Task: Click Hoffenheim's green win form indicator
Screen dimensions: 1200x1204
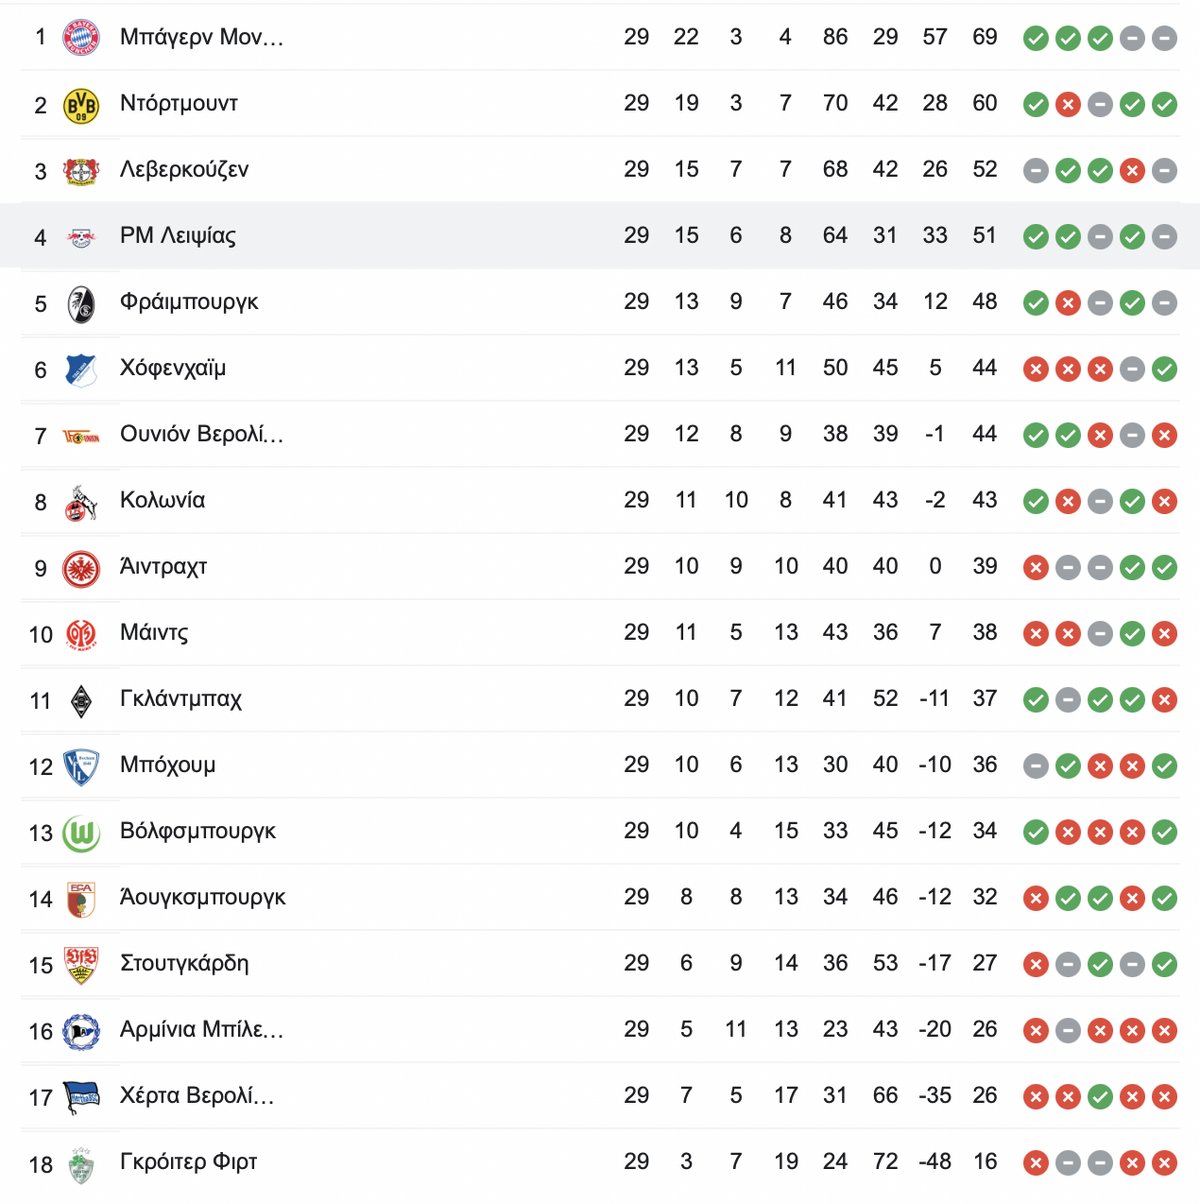Action: pos(1164,369)
